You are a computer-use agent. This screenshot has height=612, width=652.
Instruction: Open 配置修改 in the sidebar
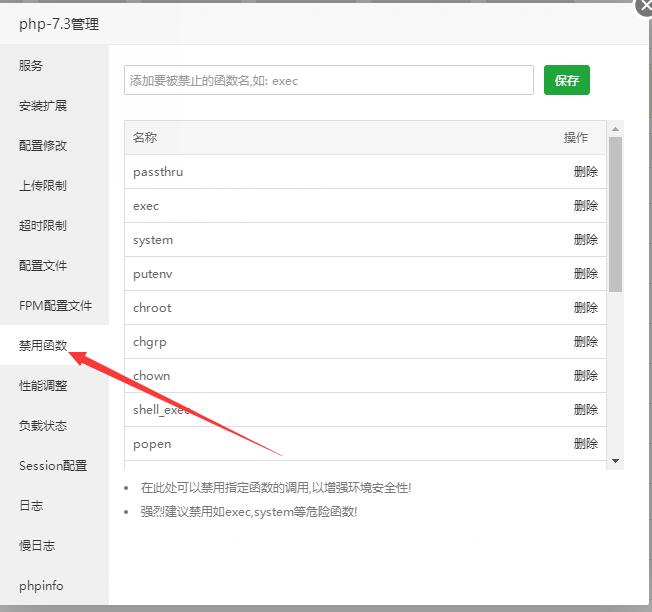(x=43, y=146)
